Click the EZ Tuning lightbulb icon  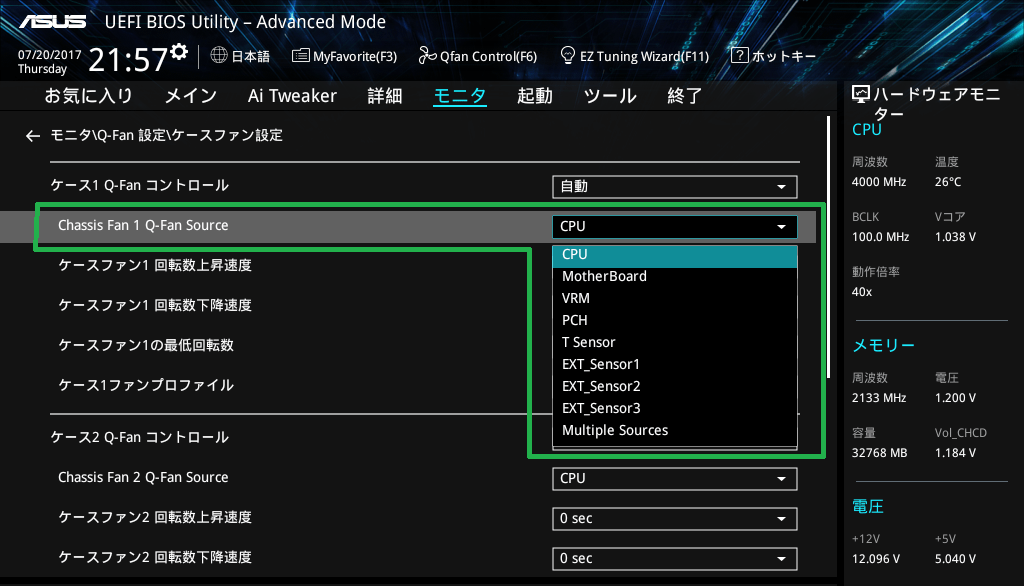(x=568, y=56)
